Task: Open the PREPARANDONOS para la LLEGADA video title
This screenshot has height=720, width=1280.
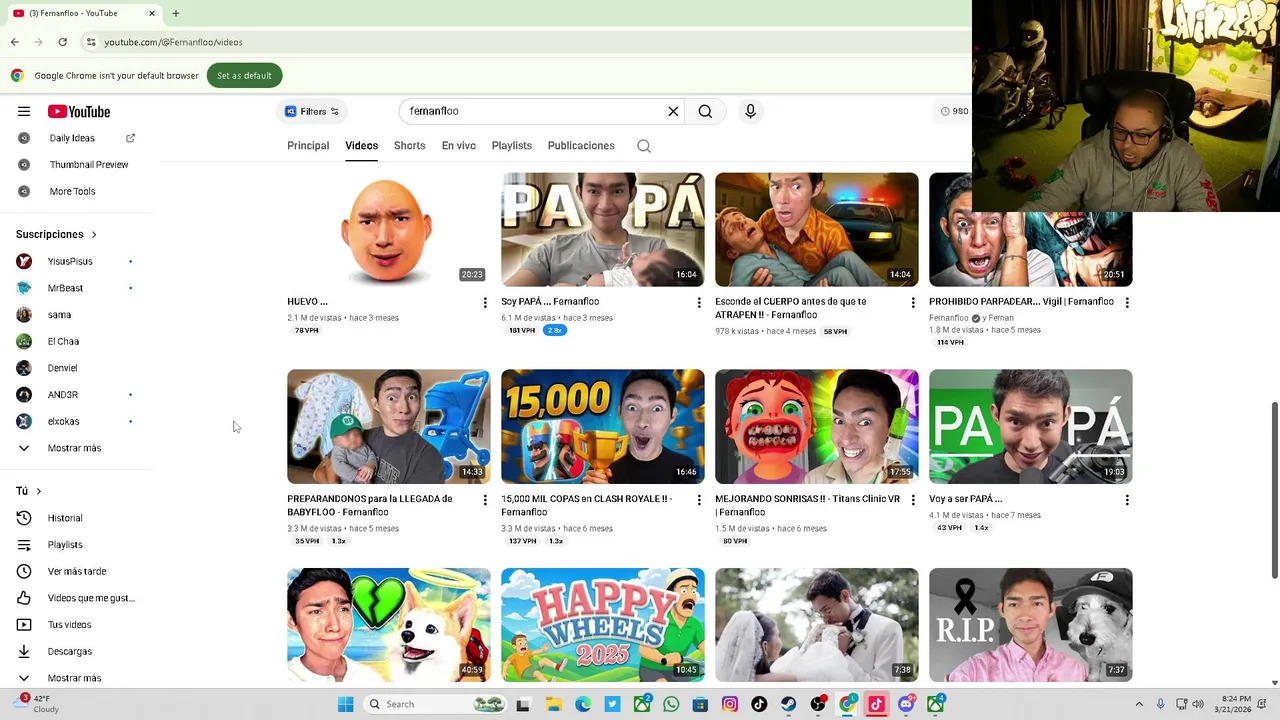Action: 369,505
